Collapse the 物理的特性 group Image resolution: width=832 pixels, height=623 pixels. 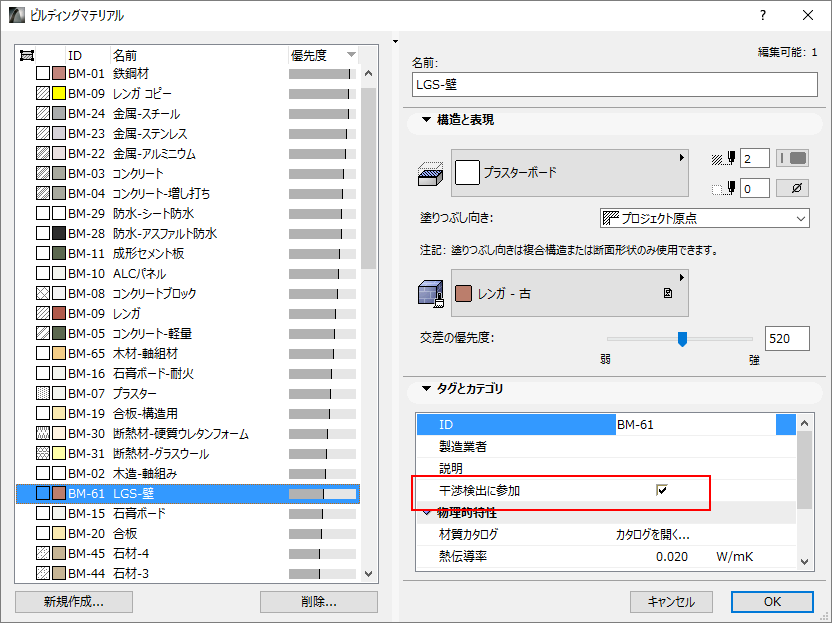point(427,513)
